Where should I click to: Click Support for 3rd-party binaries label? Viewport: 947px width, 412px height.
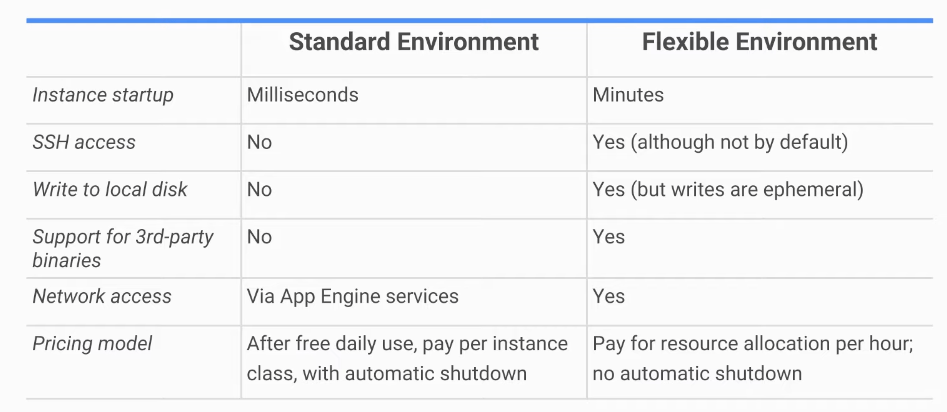click(x=123, y=248)
